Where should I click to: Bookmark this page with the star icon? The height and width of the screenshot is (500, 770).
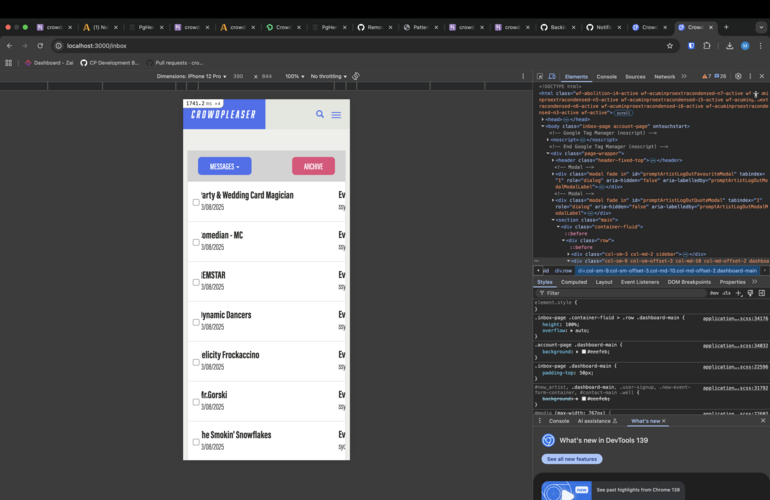coord(670,45)
